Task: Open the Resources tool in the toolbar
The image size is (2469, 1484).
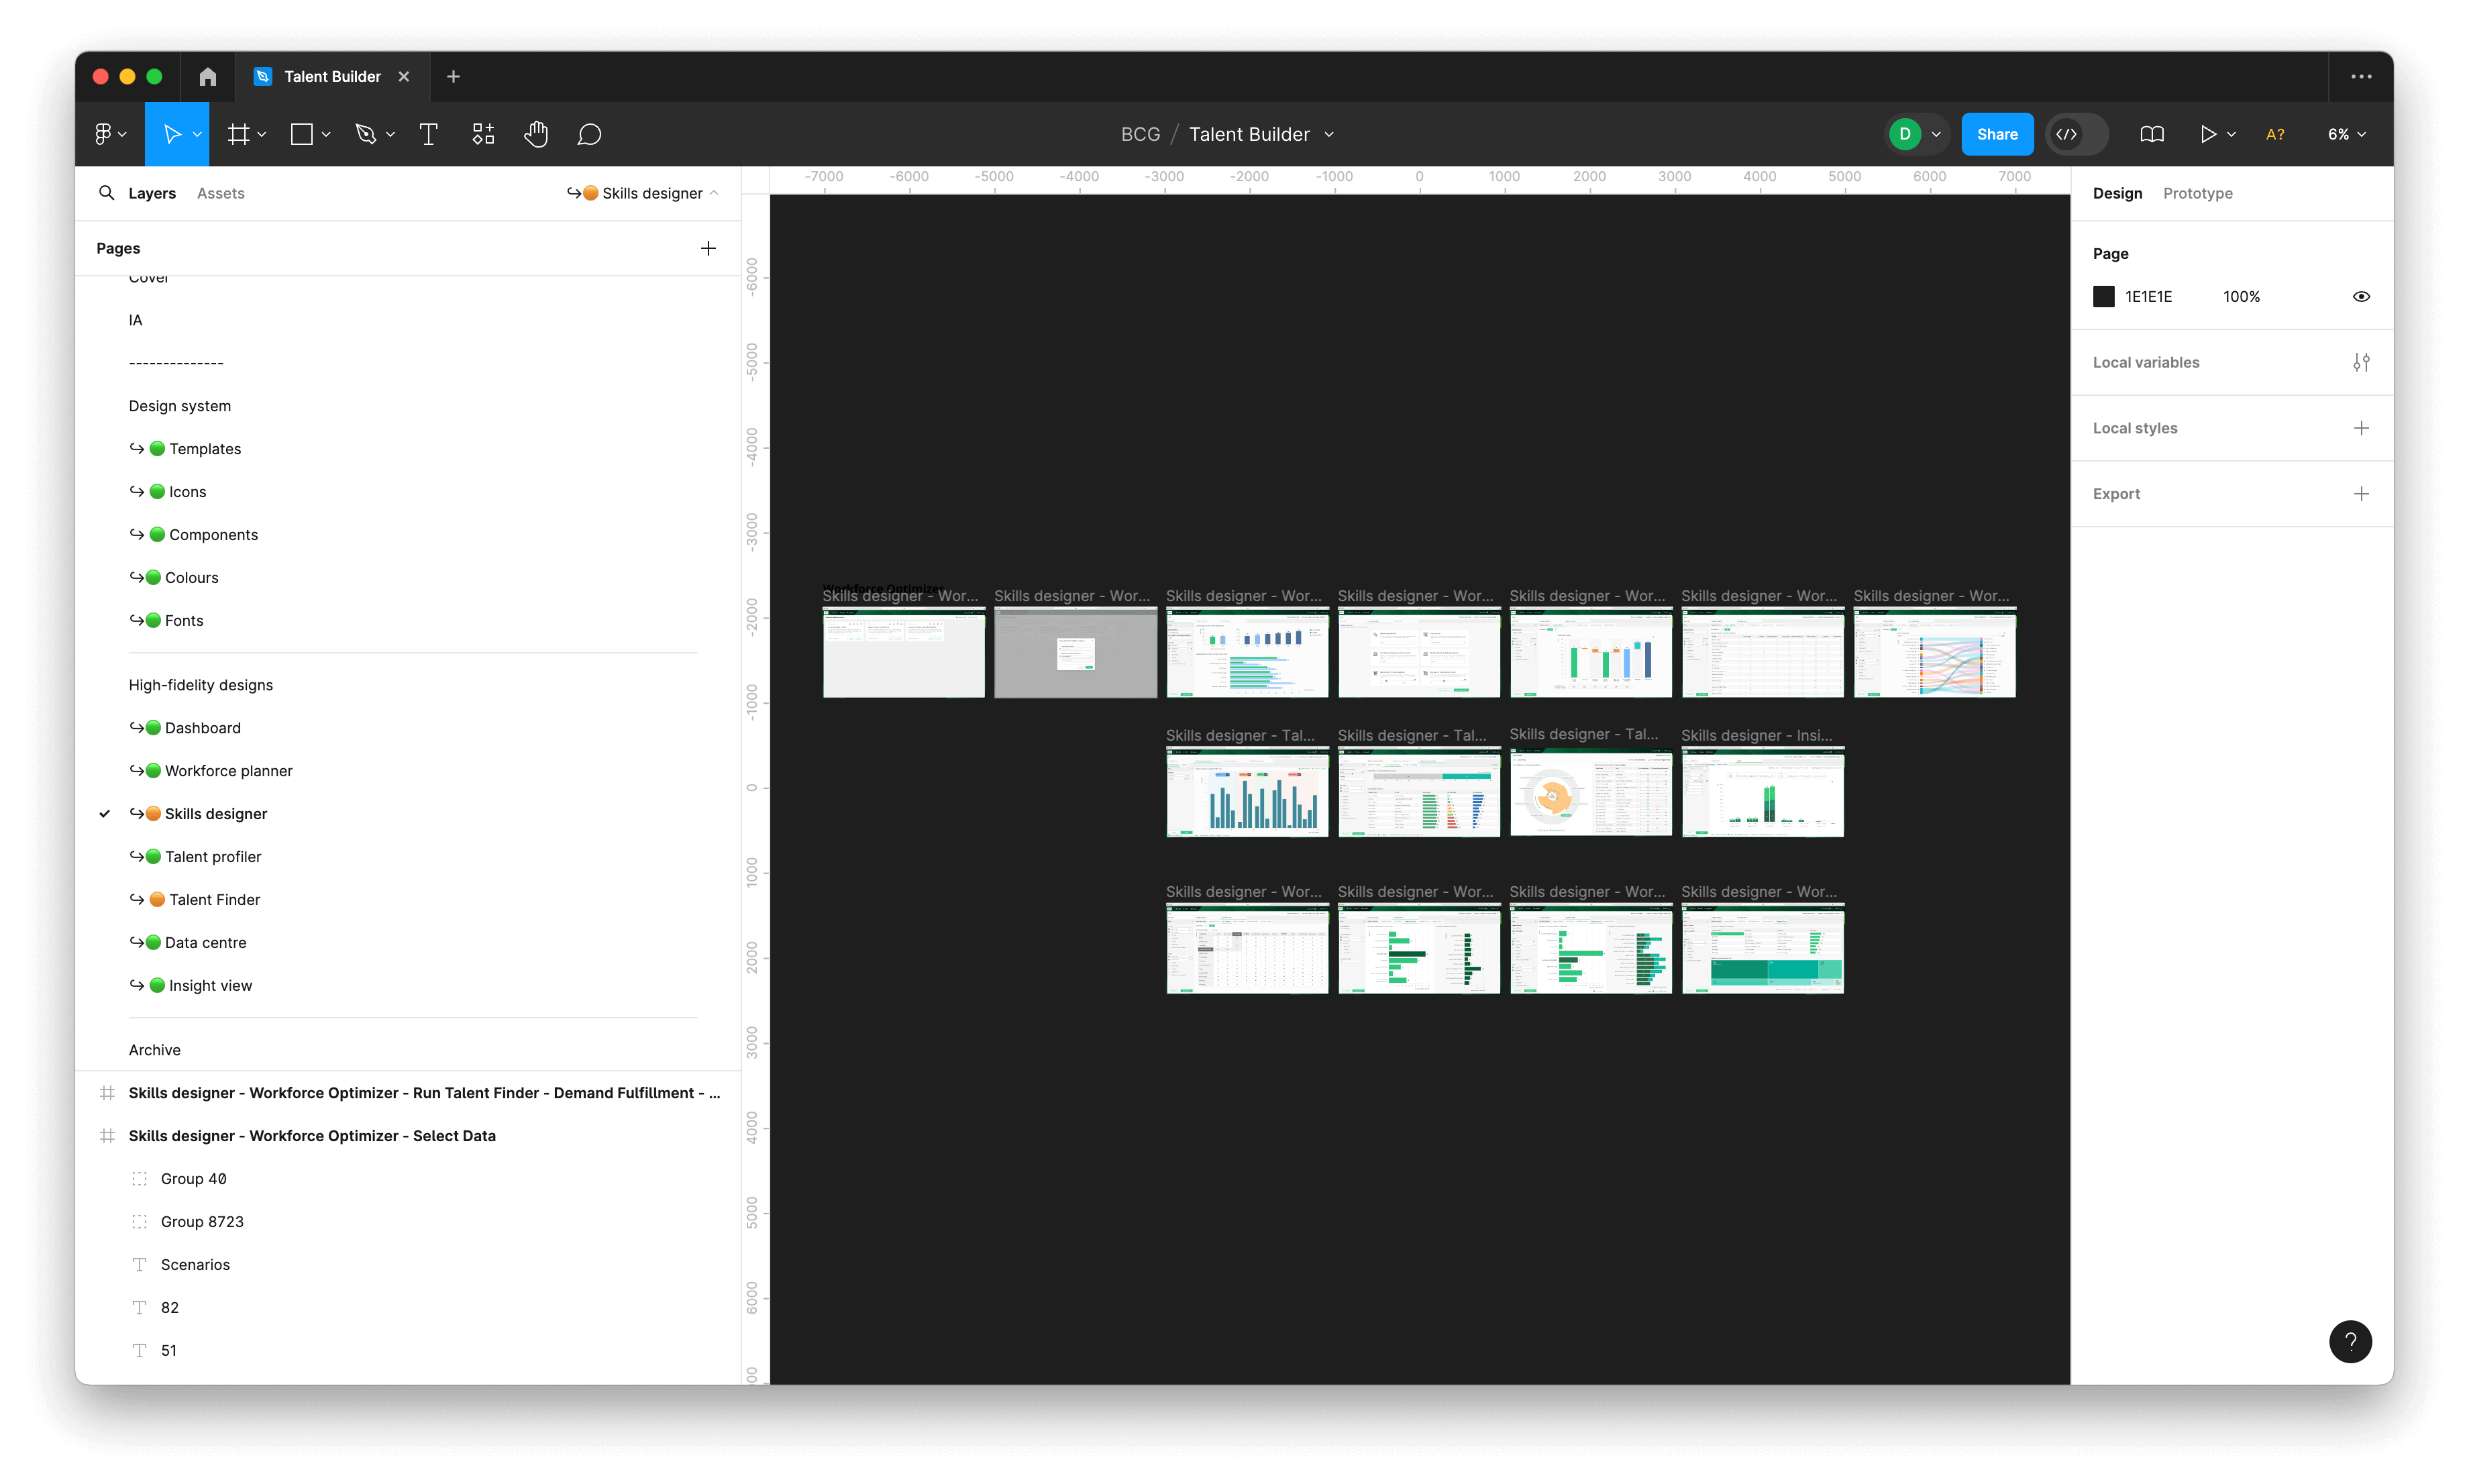Action: tap(483, 134)
